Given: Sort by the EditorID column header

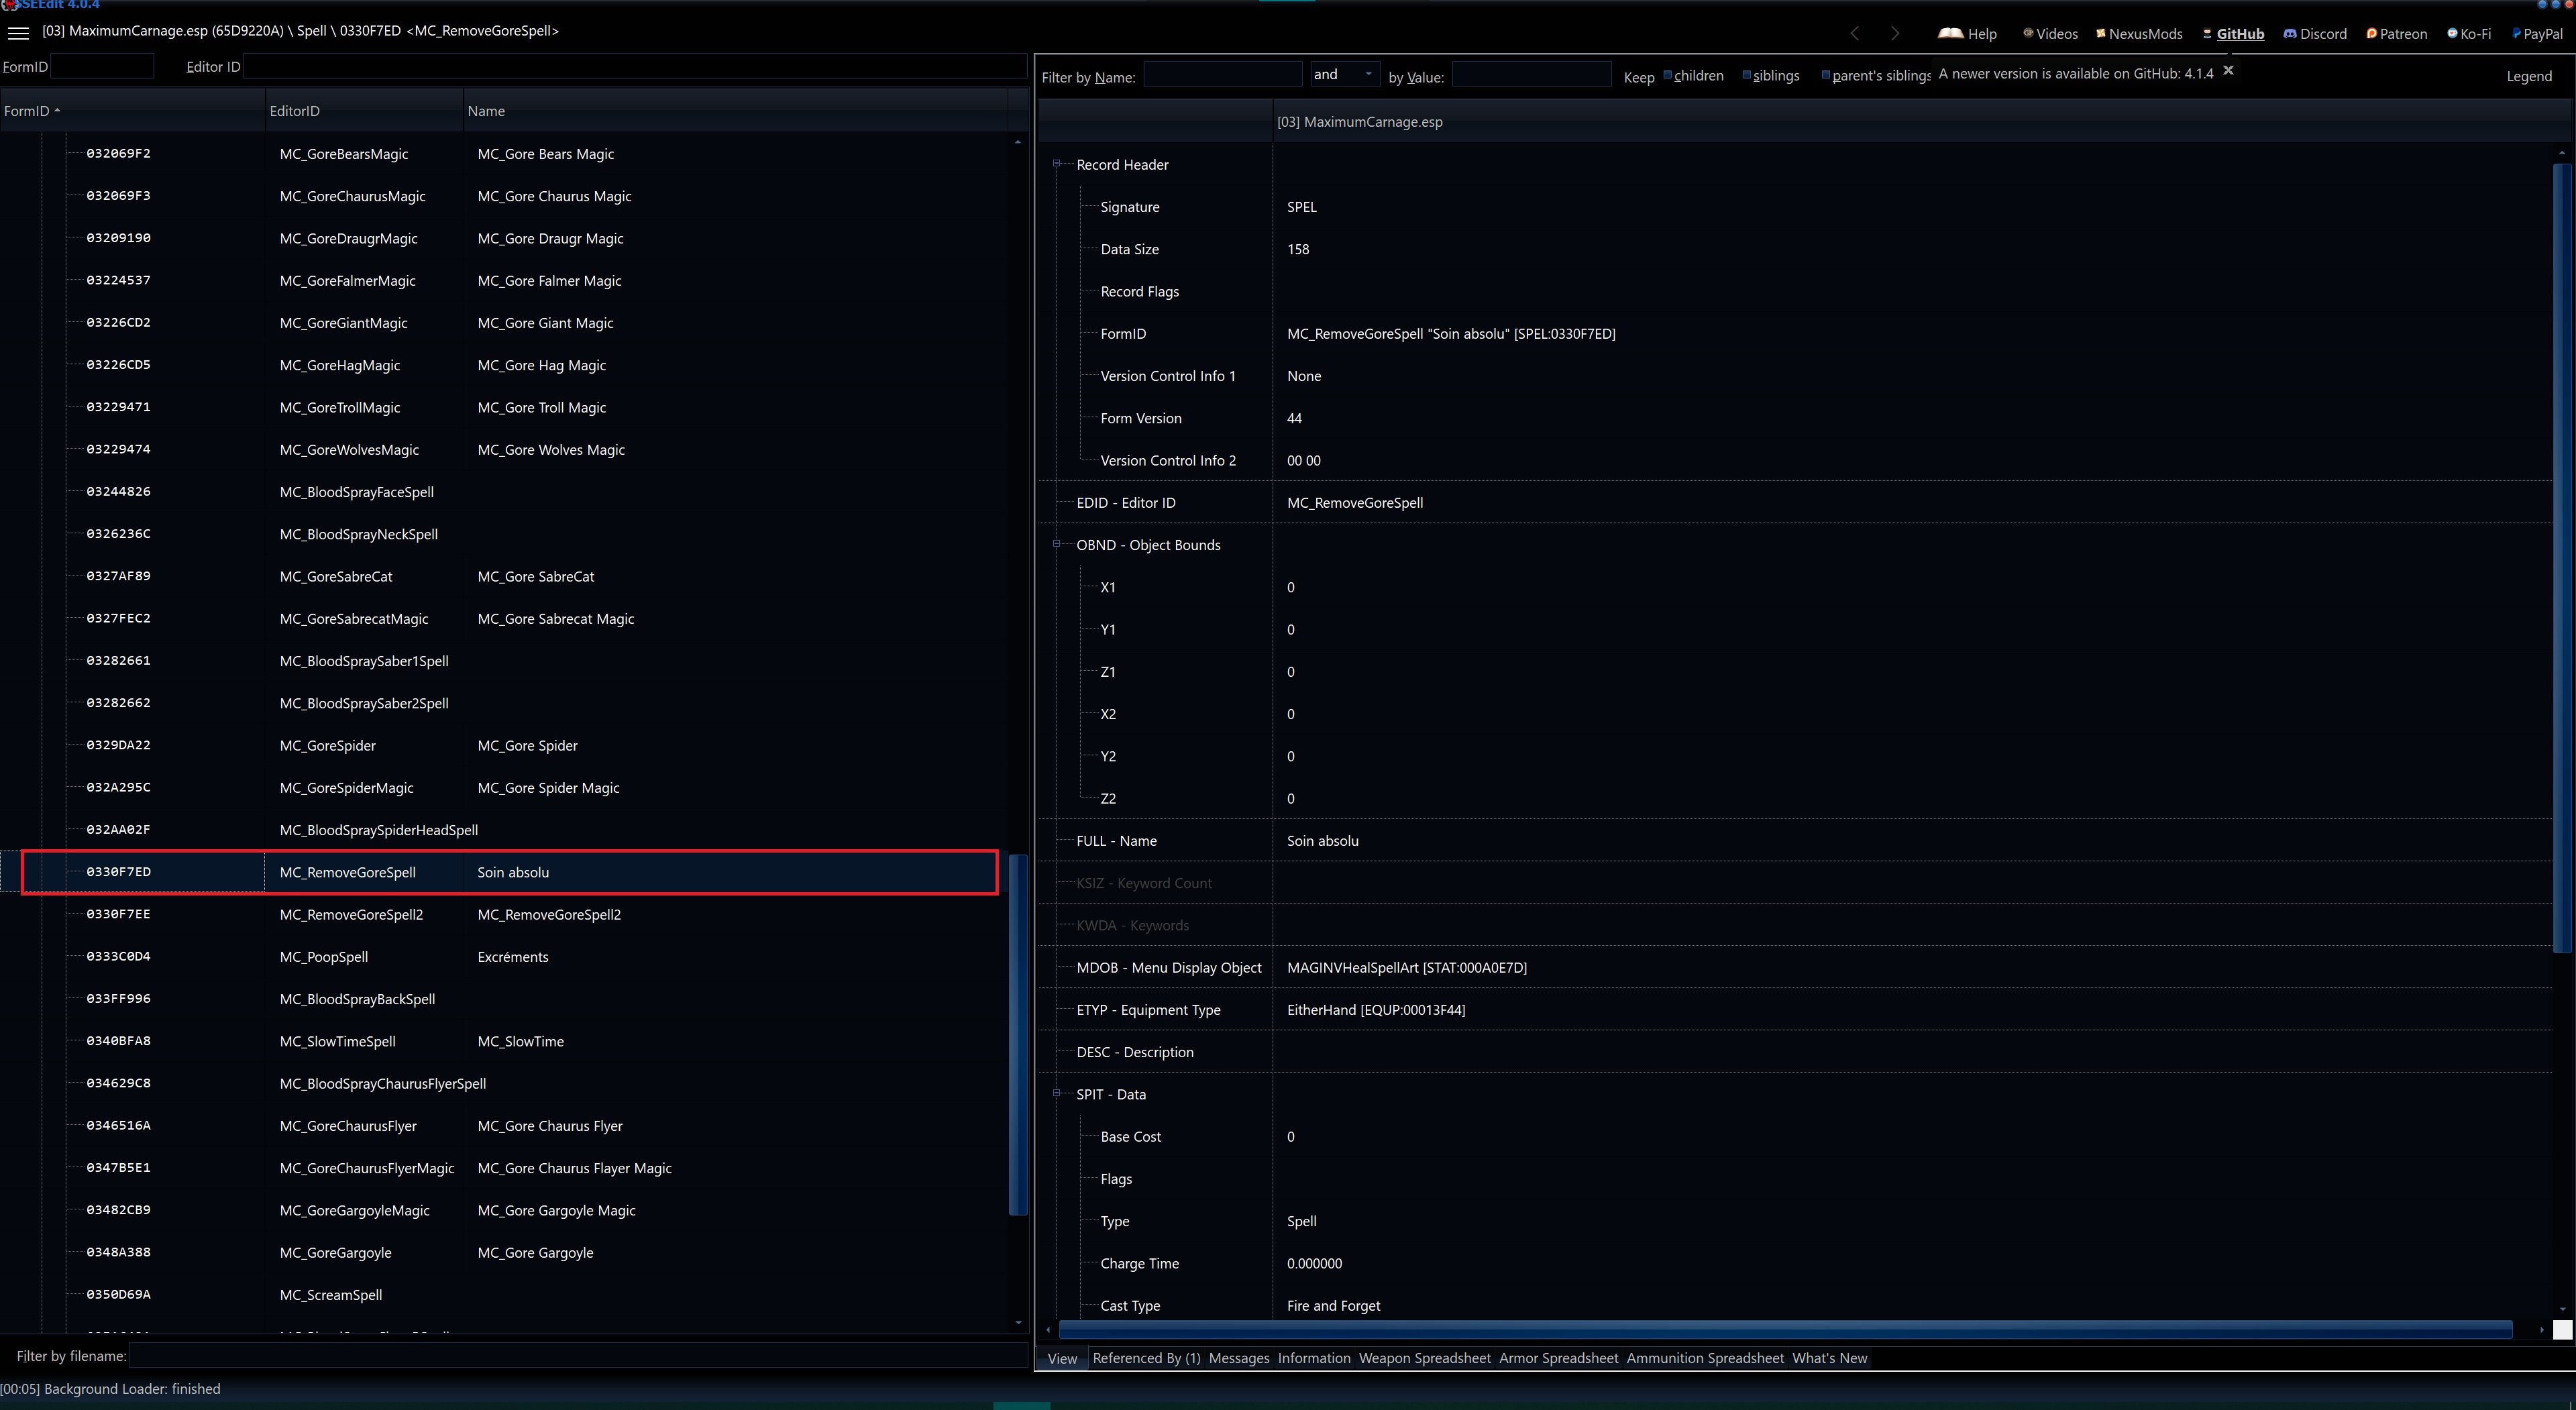Looking at the screenshot, I should [364, 111].
